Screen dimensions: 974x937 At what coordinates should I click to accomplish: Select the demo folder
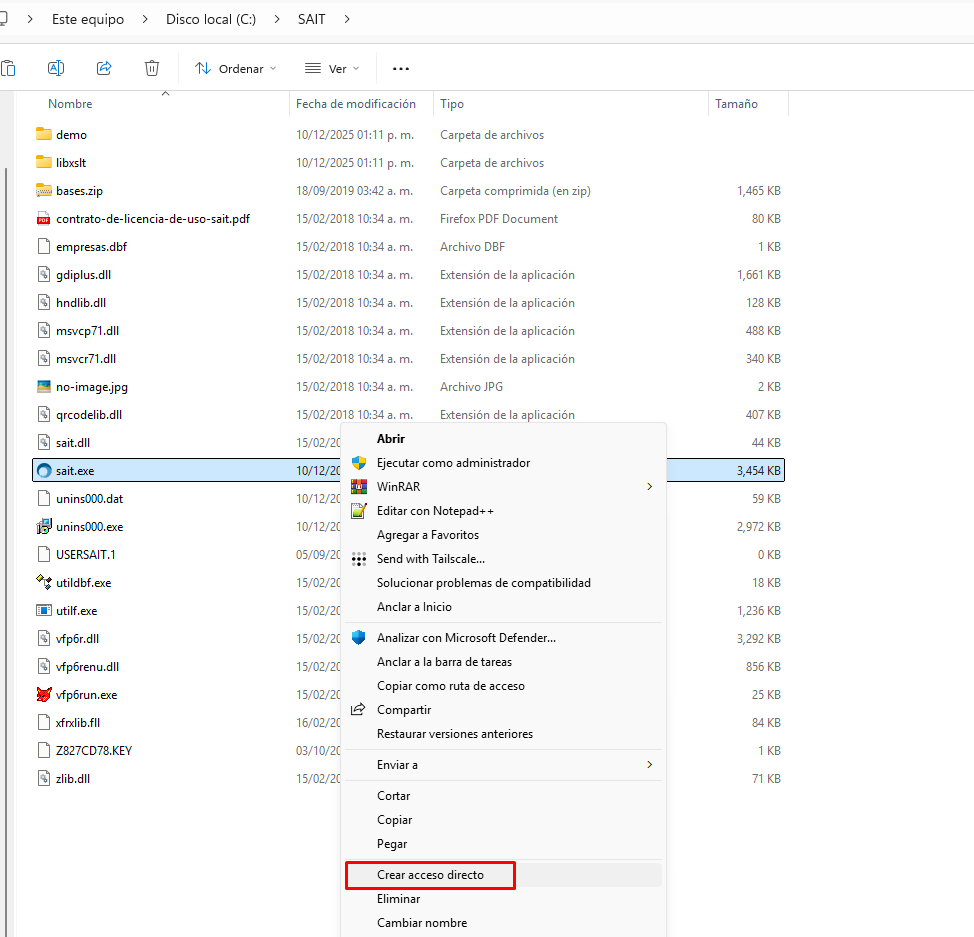[71, 135]
